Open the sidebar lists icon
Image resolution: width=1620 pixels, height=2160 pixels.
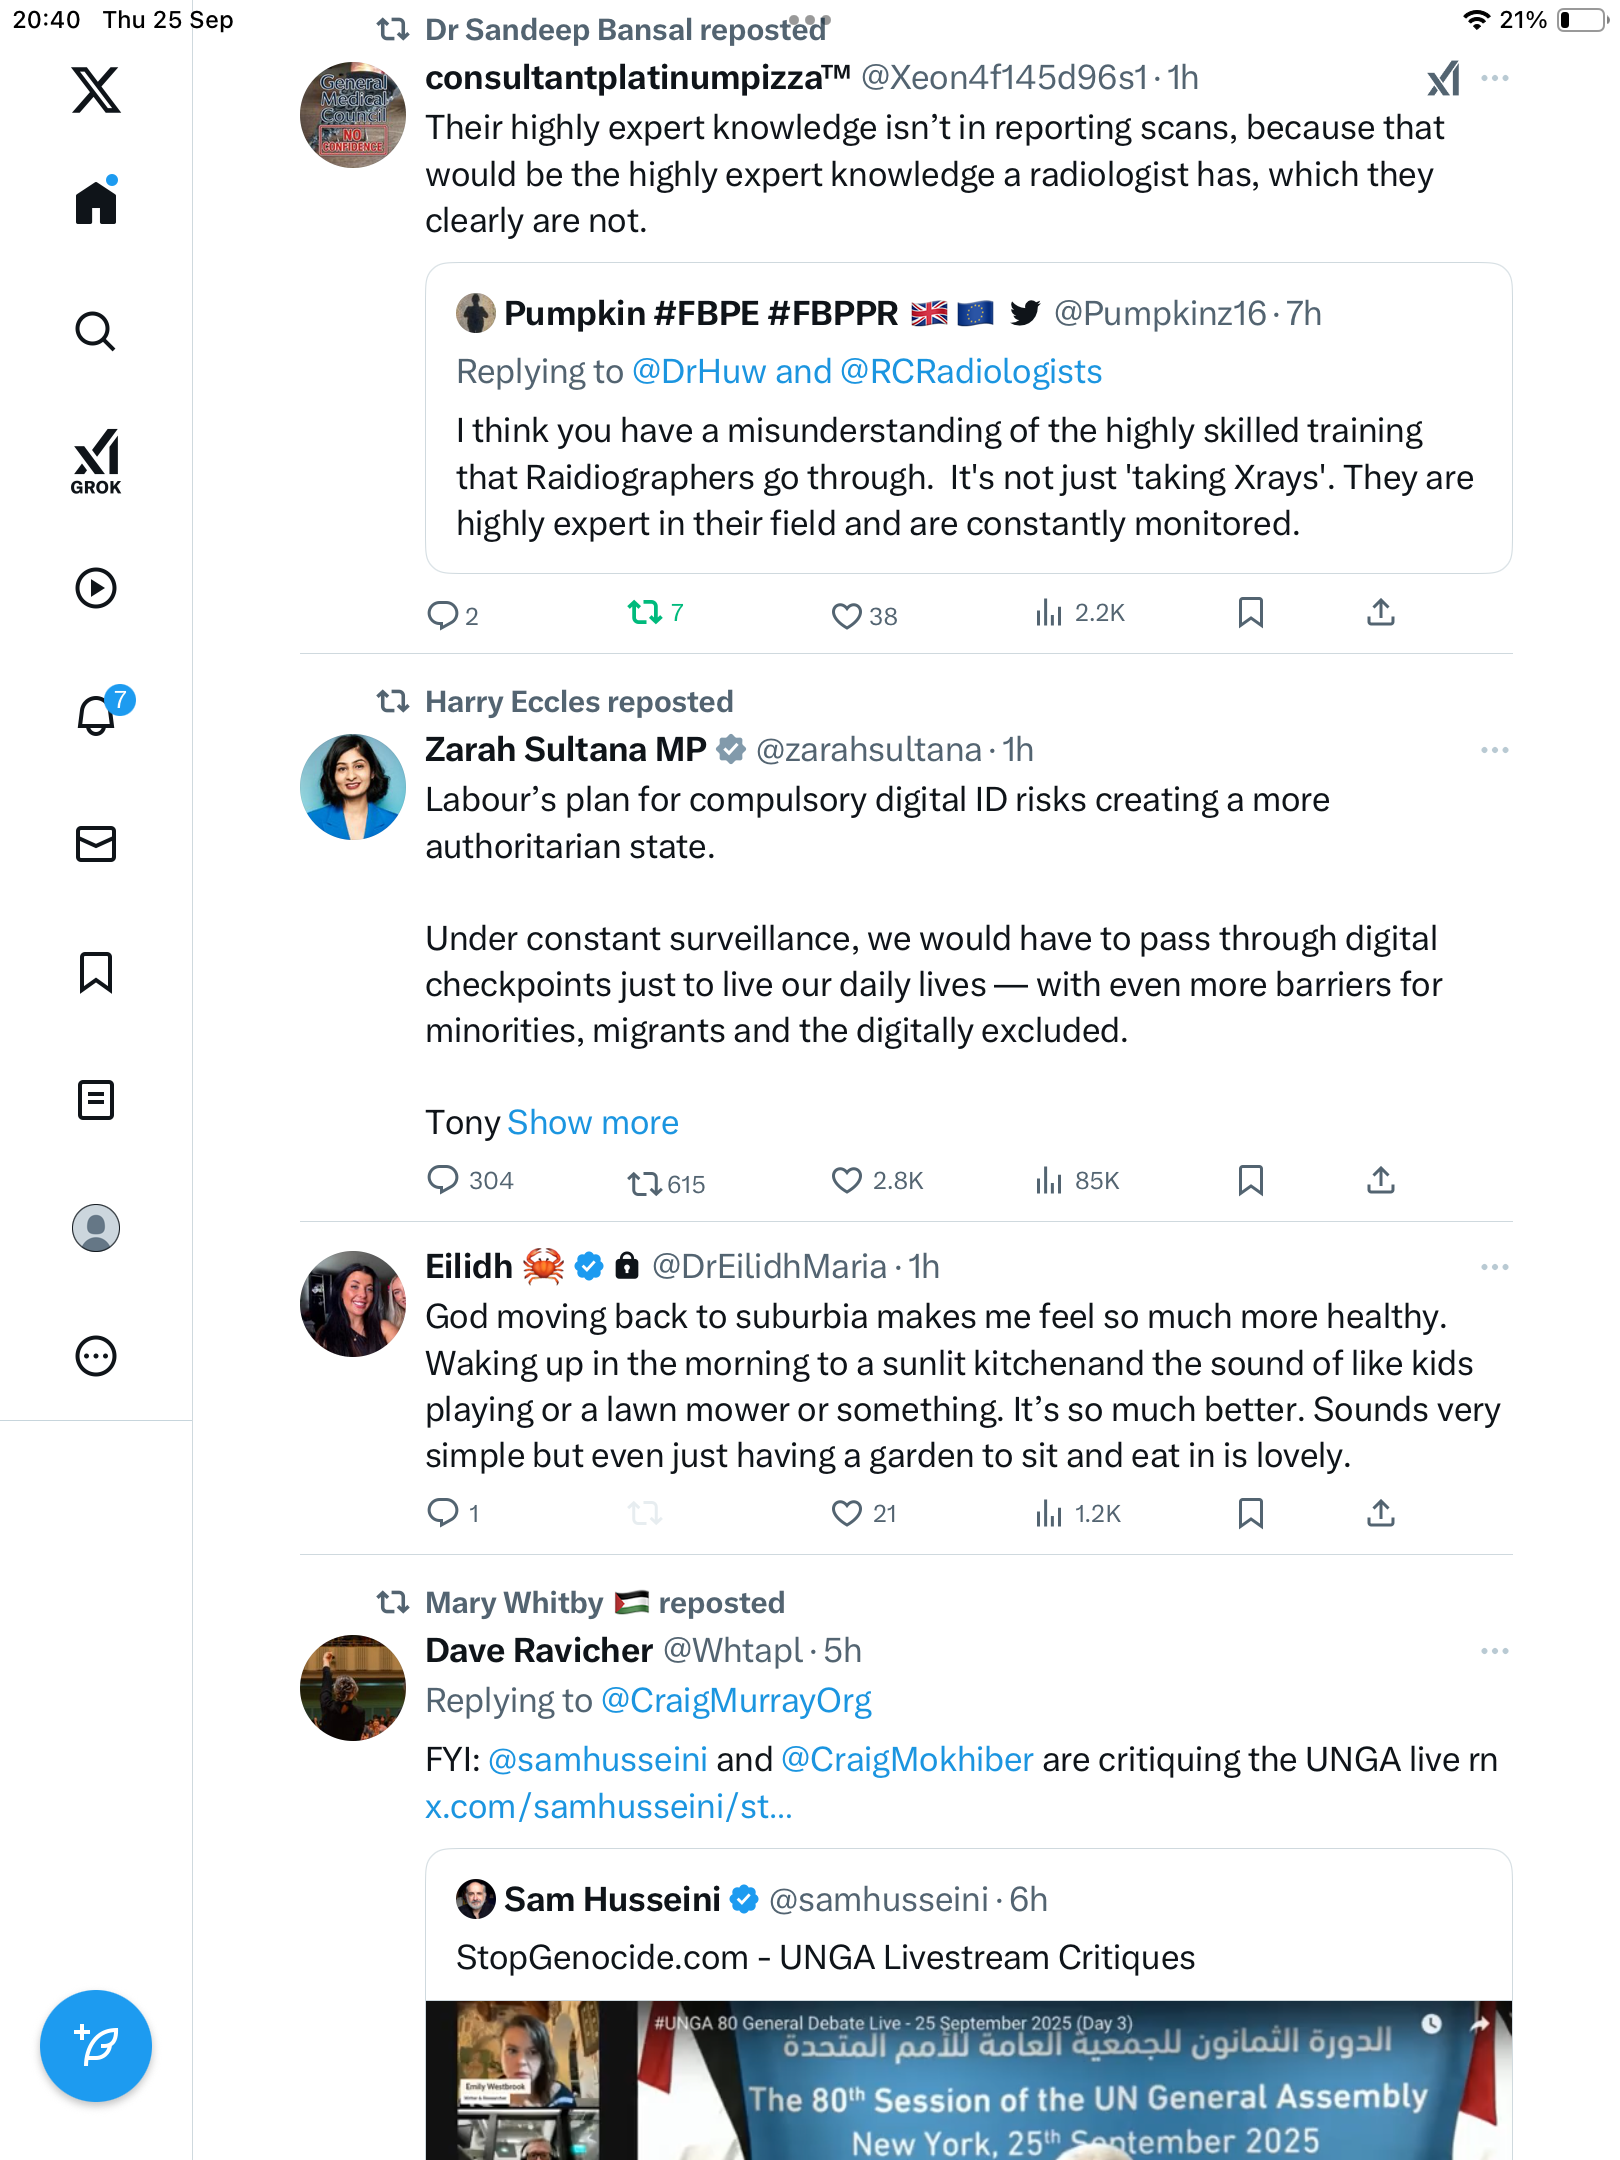coord(96,1100)
